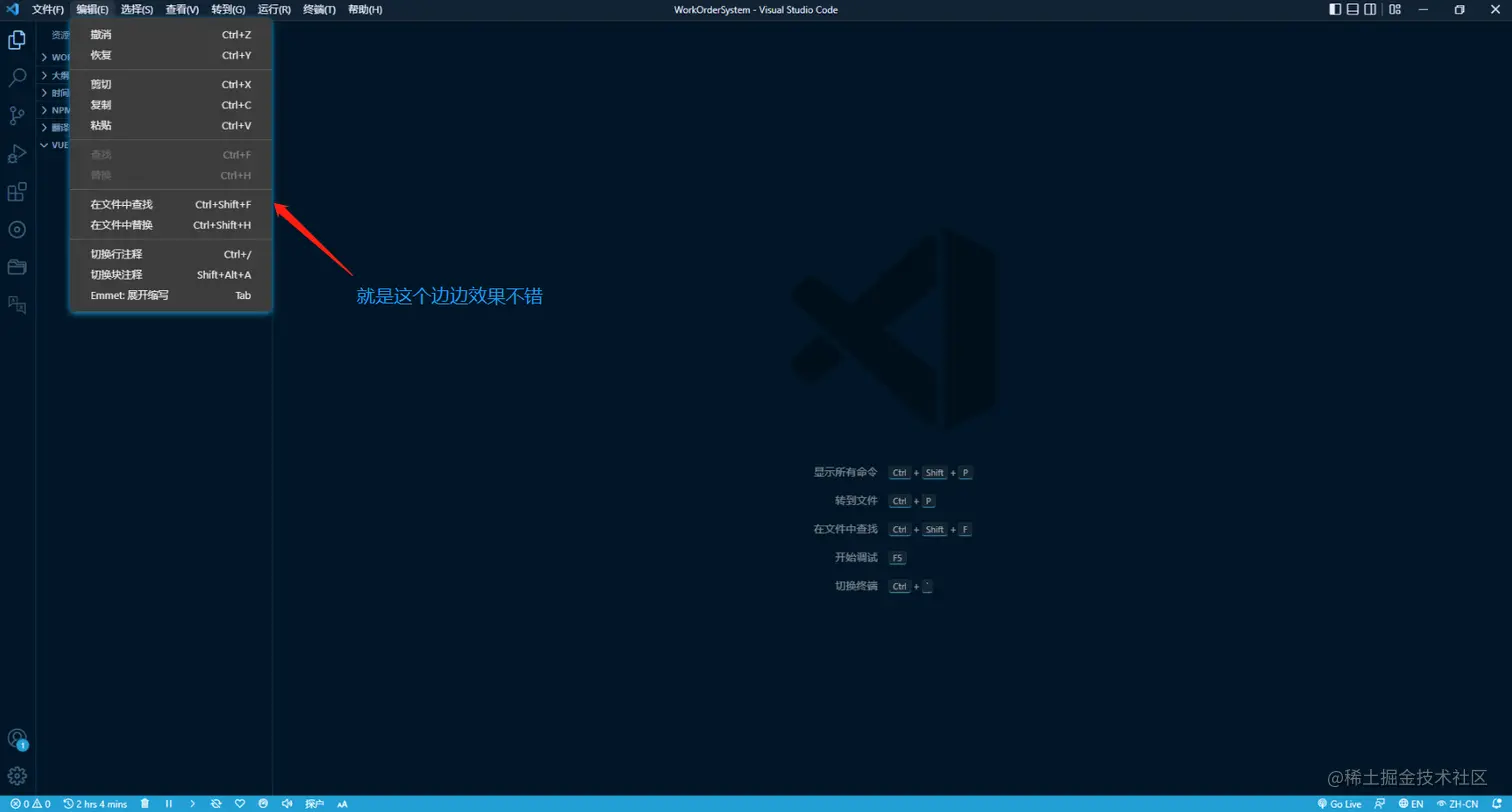
Task: Open the Manage gear icon
Action: (17, 776)
